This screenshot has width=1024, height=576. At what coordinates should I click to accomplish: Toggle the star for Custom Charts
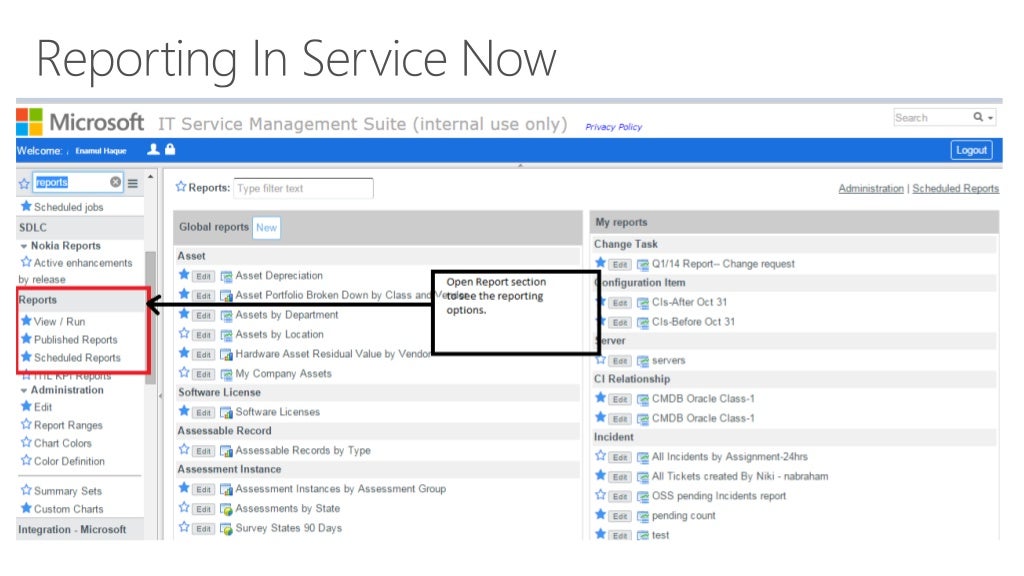26,508
